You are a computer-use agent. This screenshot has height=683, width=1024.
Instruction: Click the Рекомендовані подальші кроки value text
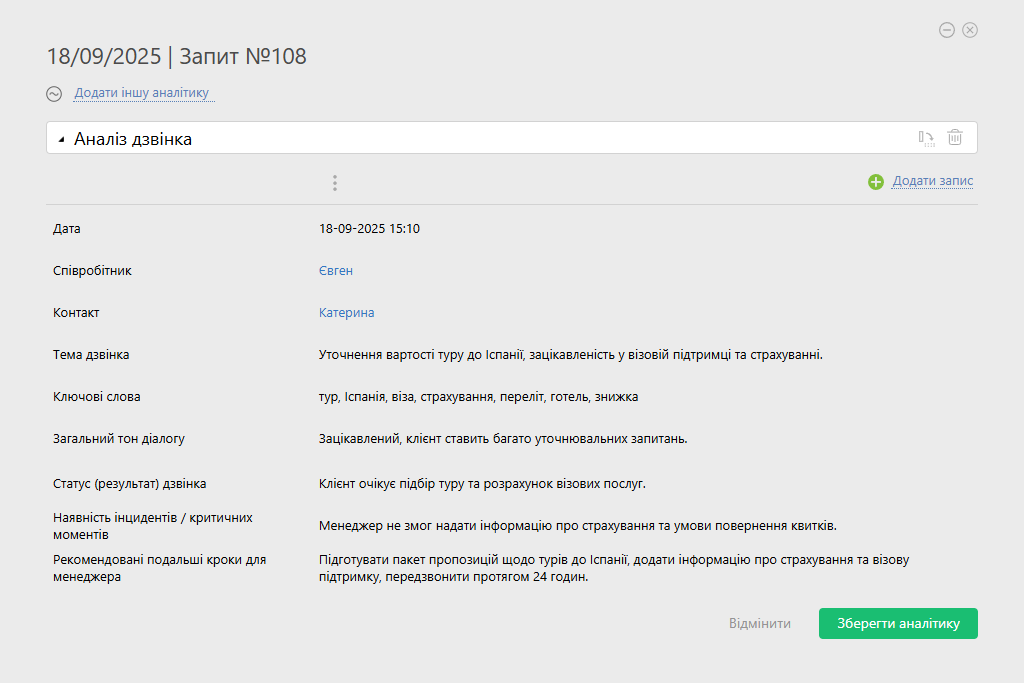(x=613, y=568)
